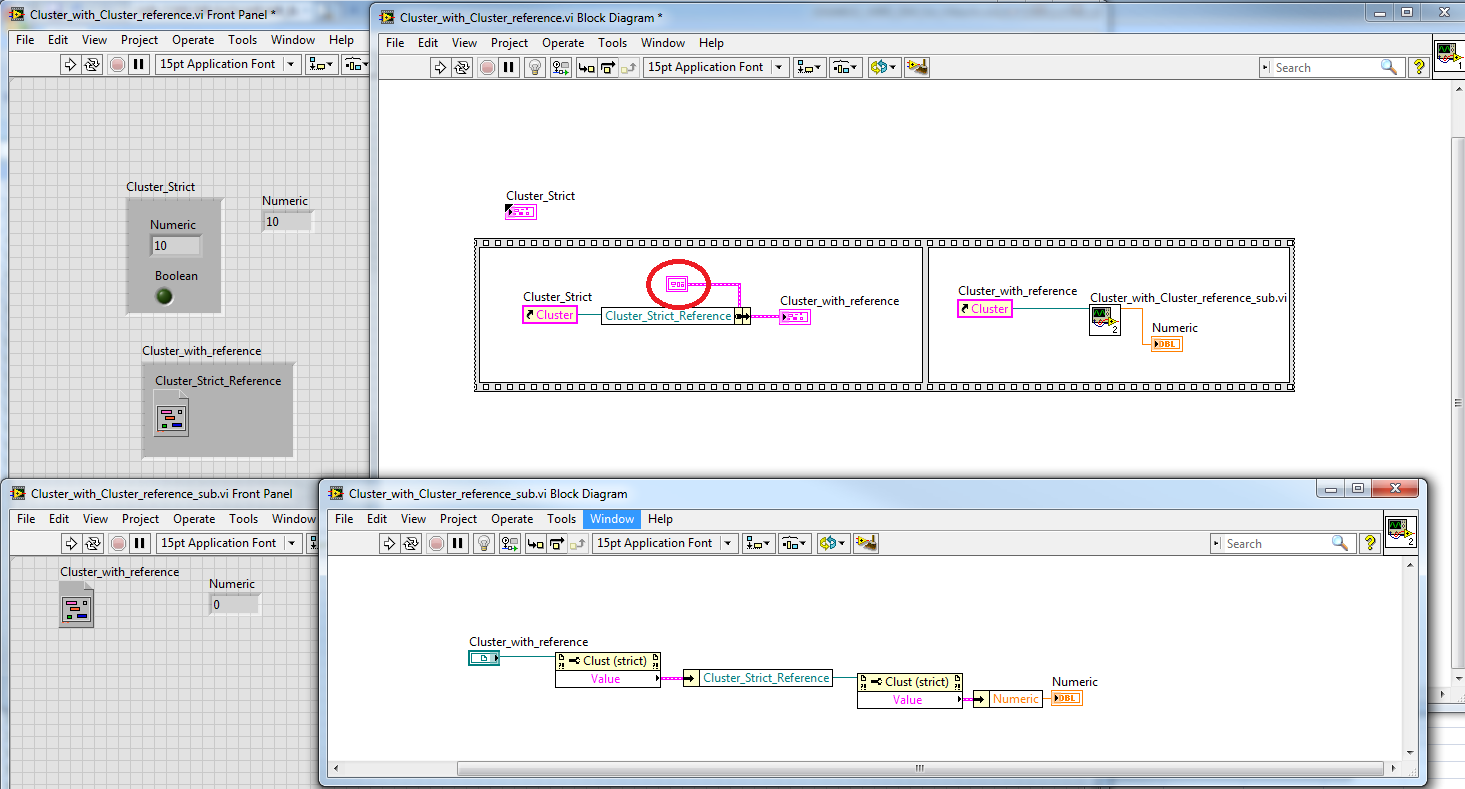Click the Numeric unbundle element in sub VI diagram

tap(1007, 699)
